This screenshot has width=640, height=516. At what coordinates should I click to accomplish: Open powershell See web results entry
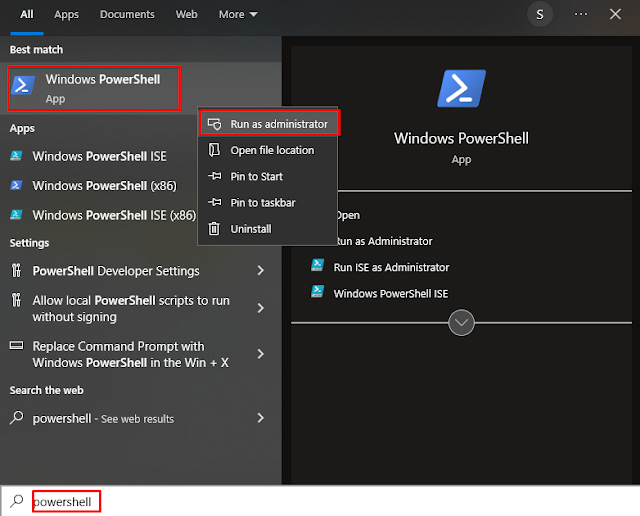pyautogui.click(x=140, y=418)
